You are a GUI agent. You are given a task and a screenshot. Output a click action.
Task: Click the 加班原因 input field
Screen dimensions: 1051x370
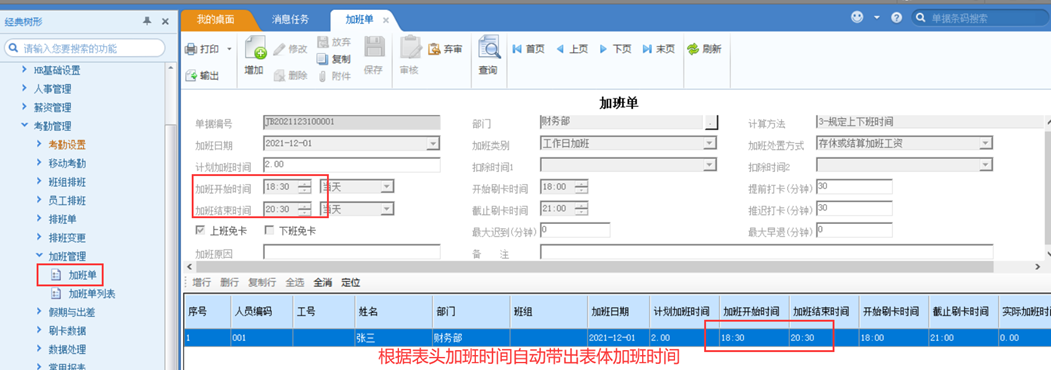click(352, 252)
